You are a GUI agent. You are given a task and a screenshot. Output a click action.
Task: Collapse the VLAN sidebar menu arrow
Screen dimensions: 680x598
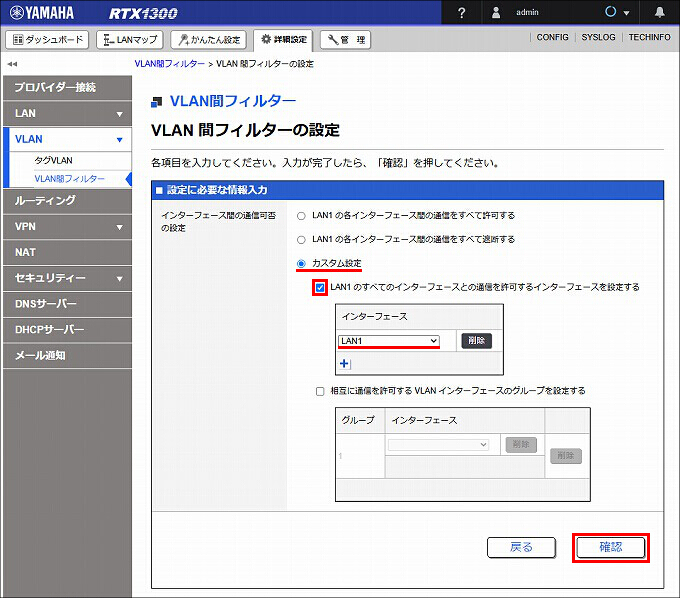point(120,140)
